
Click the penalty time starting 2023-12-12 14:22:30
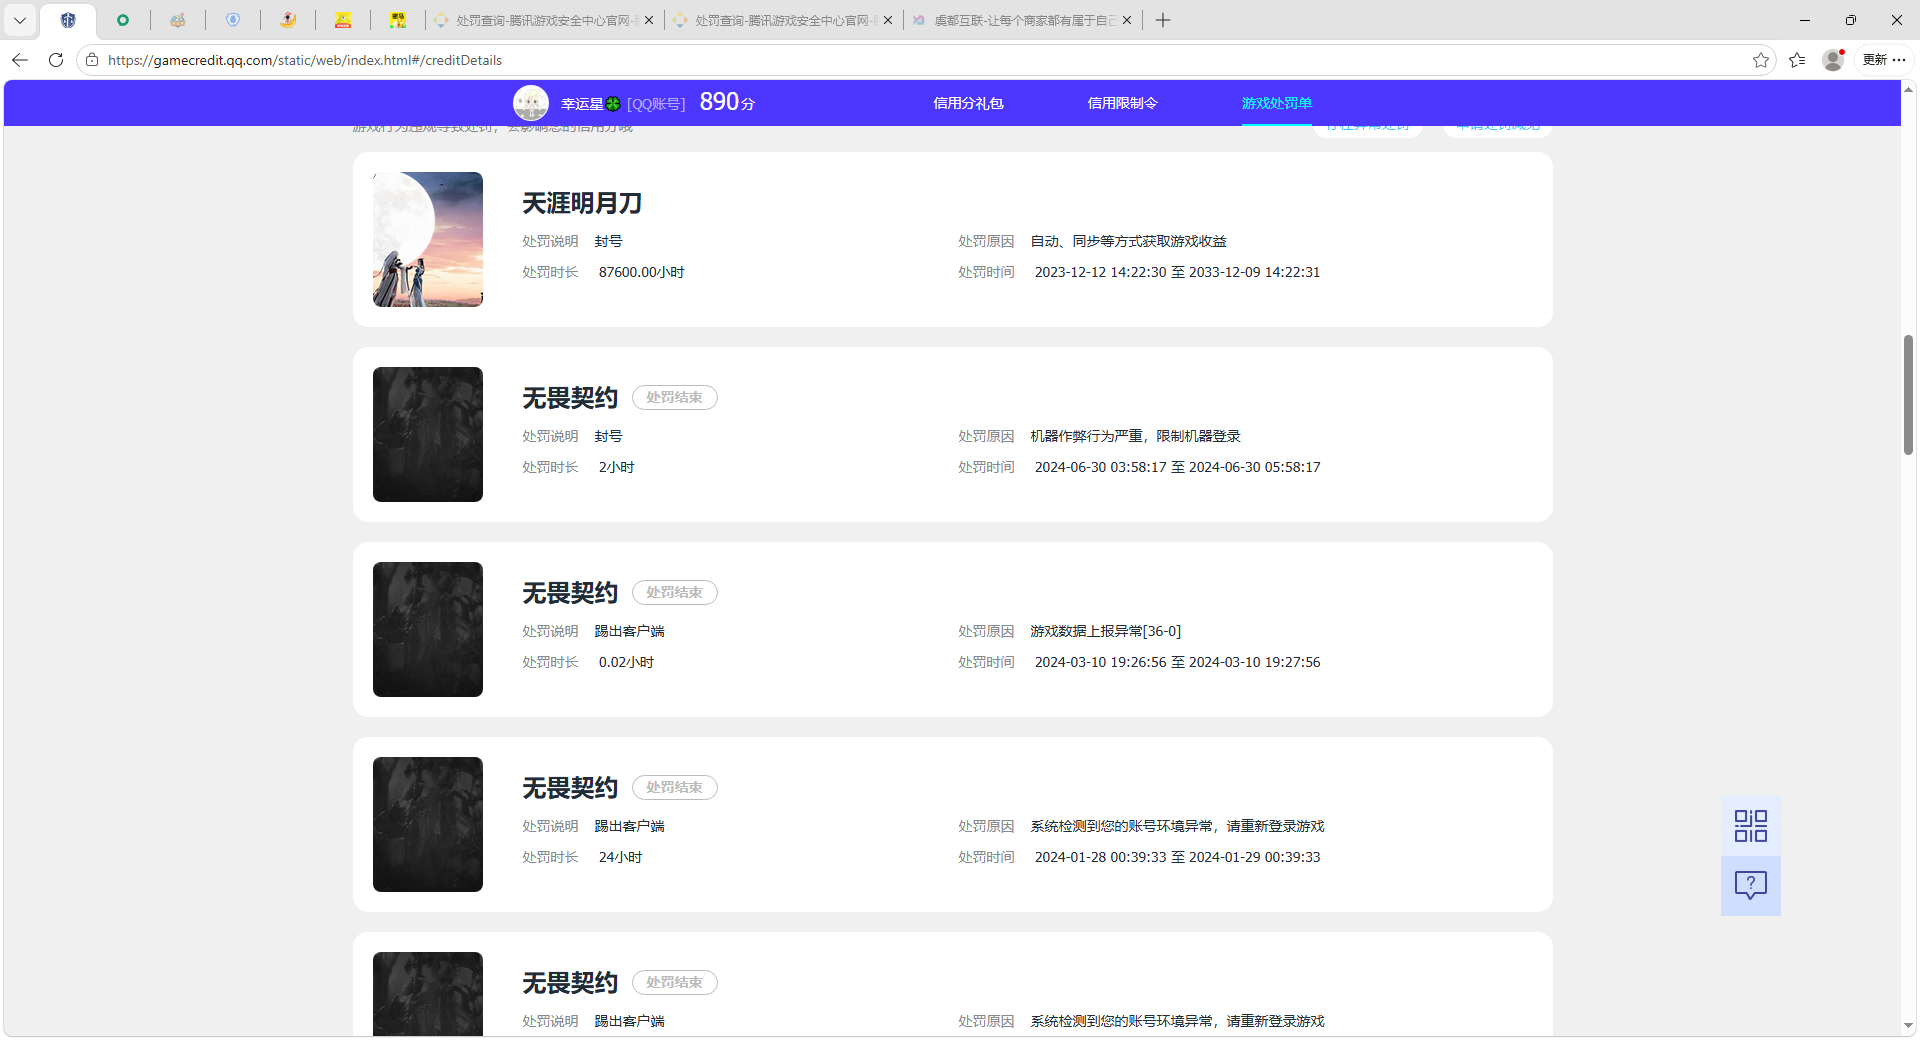1177,272
